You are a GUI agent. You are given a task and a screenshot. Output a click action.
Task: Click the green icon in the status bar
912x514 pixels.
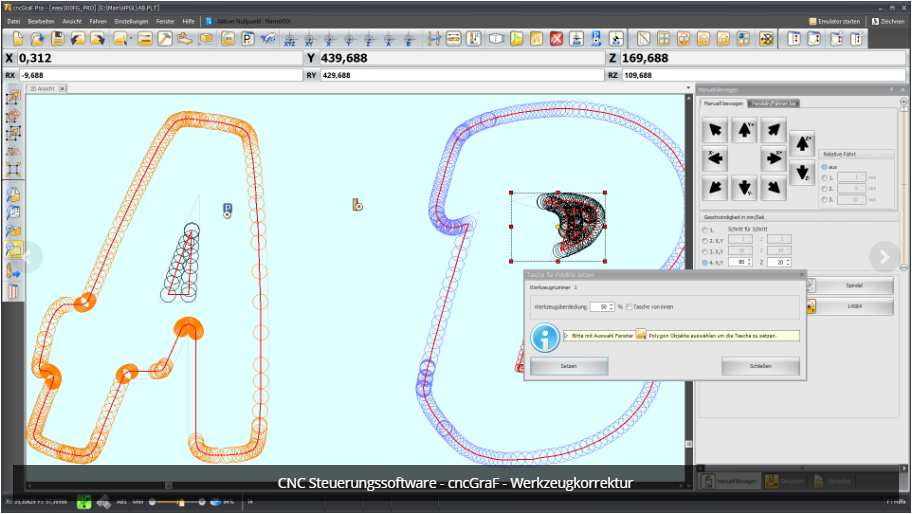(84, 502)
